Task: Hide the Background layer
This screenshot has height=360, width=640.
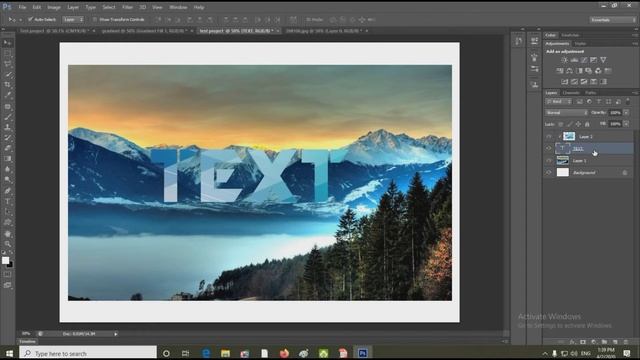Action: [x=549, y=173]
